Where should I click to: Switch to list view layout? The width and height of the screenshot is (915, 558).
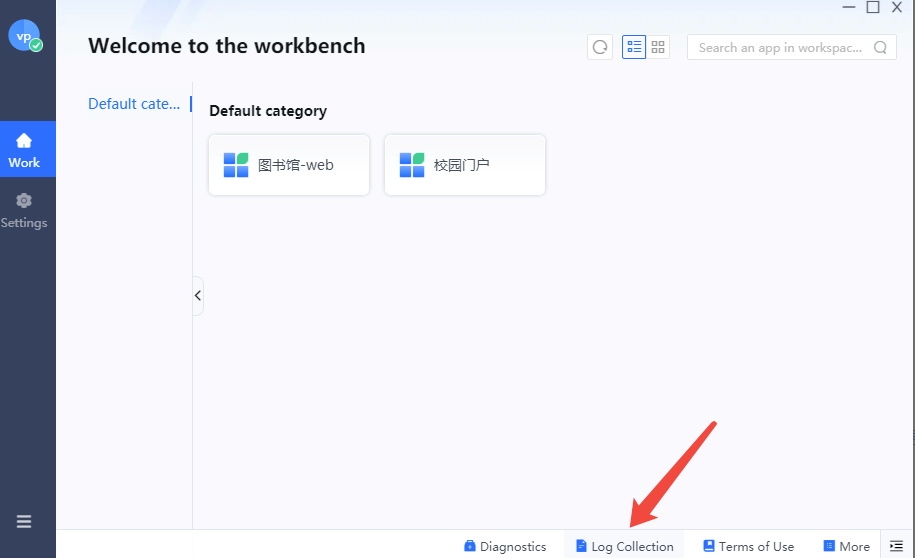[x=634, y=47]
